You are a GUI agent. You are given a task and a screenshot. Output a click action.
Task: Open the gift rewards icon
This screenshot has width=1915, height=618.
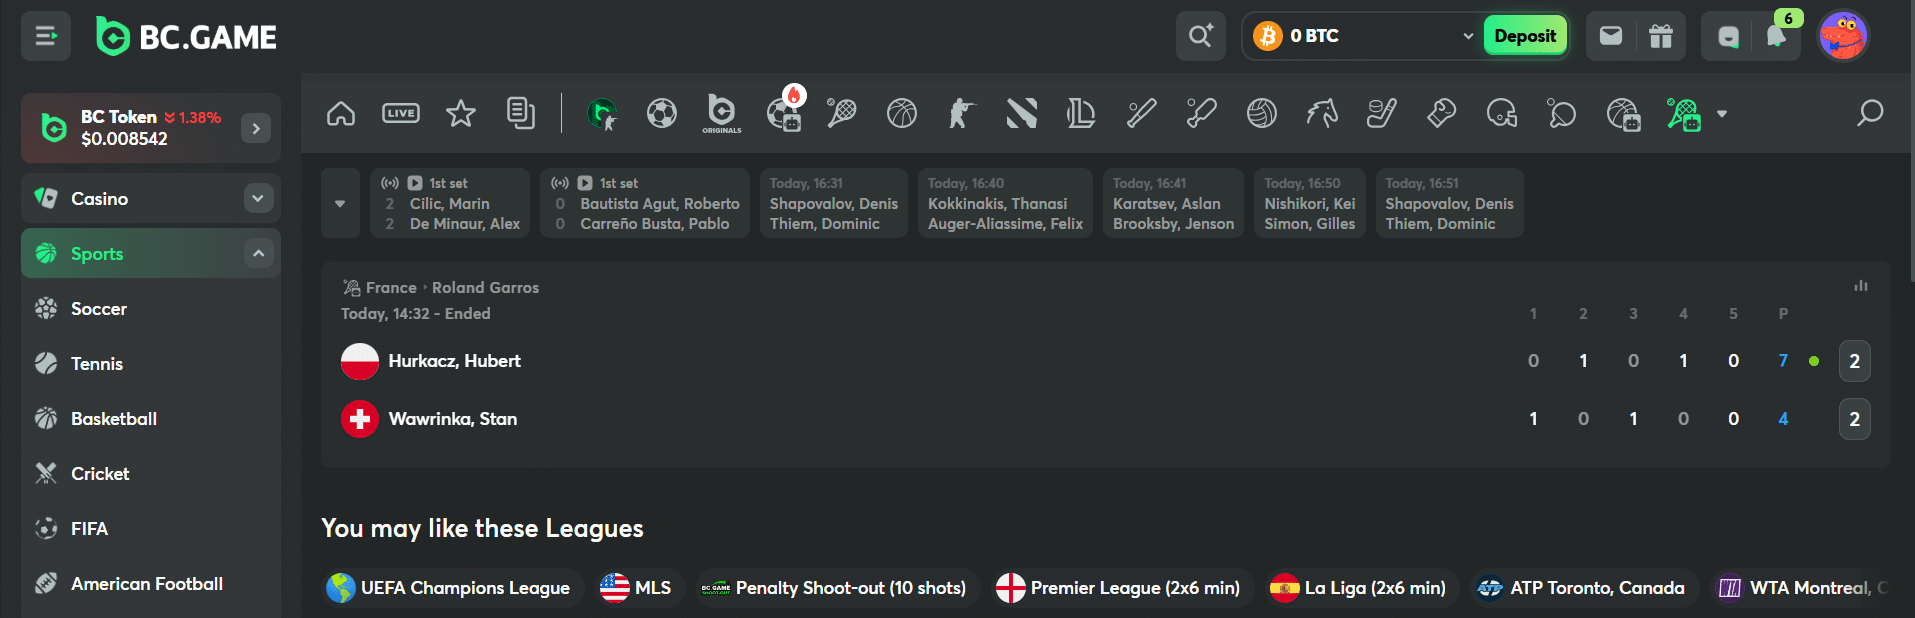(x=1660, y=36)
